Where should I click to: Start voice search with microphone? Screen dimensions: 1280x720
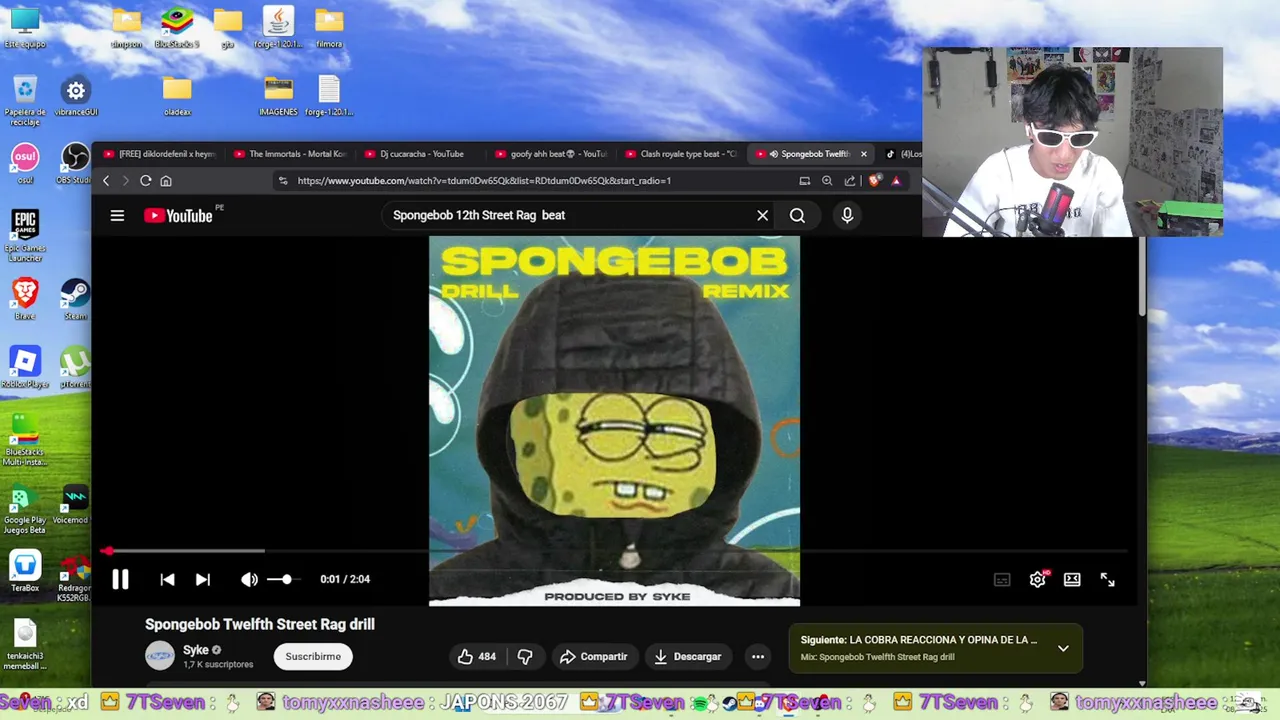click(847, 215)
